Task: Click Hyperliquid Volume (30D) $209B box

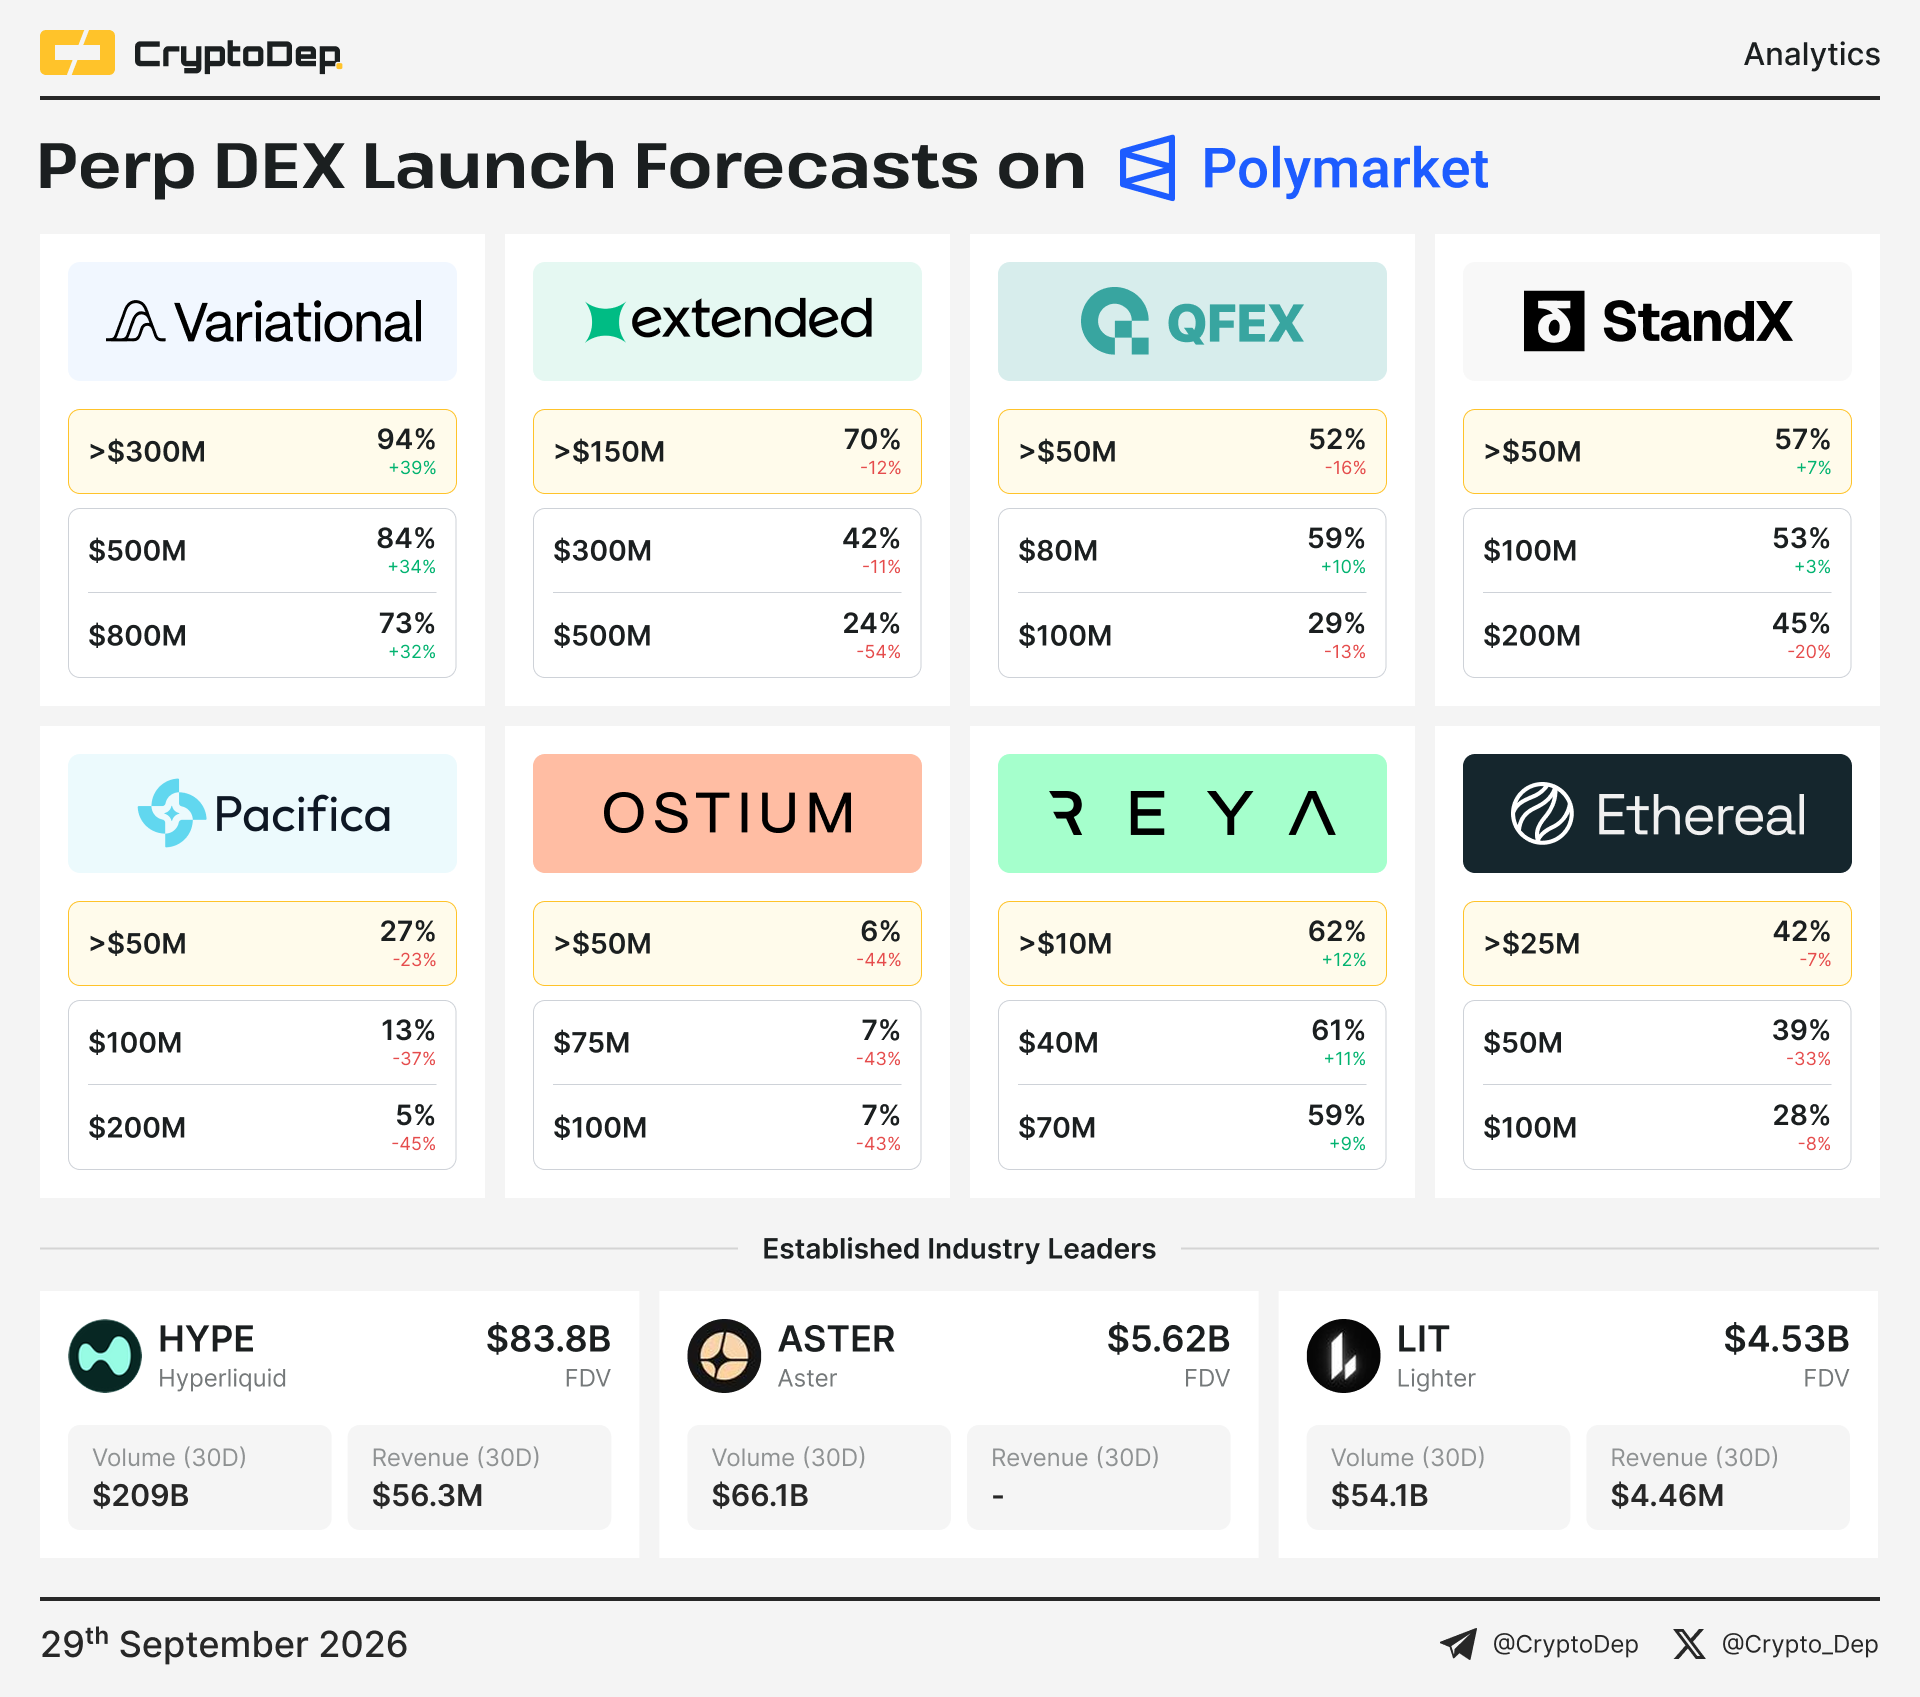Action: tap(199, 1477)
